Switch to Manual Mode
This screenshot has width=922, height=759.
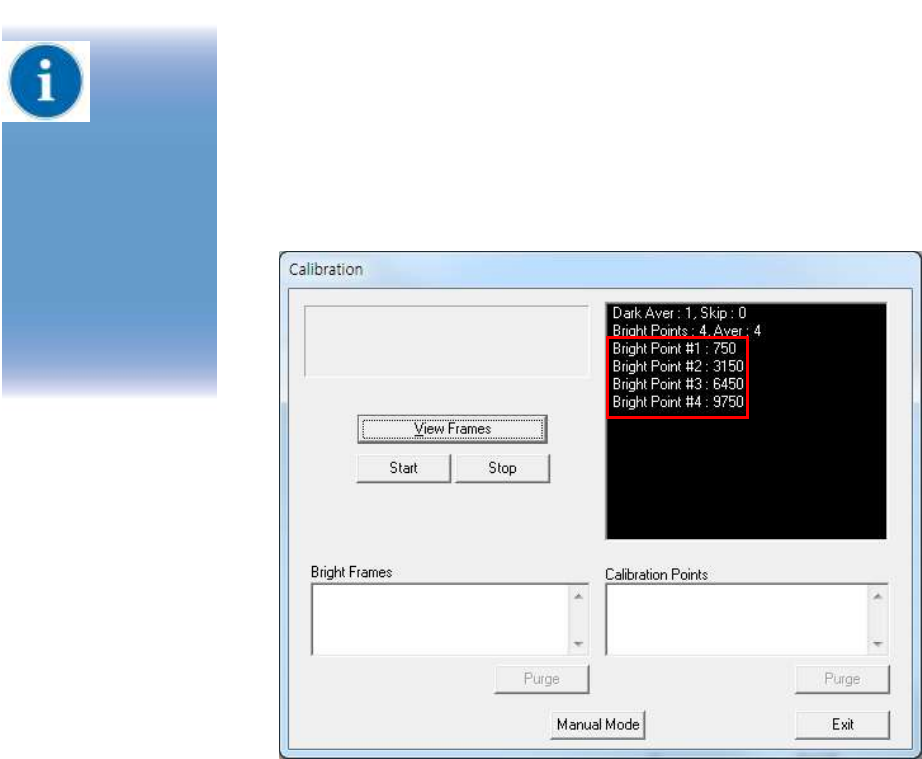[x=597, y=724]
